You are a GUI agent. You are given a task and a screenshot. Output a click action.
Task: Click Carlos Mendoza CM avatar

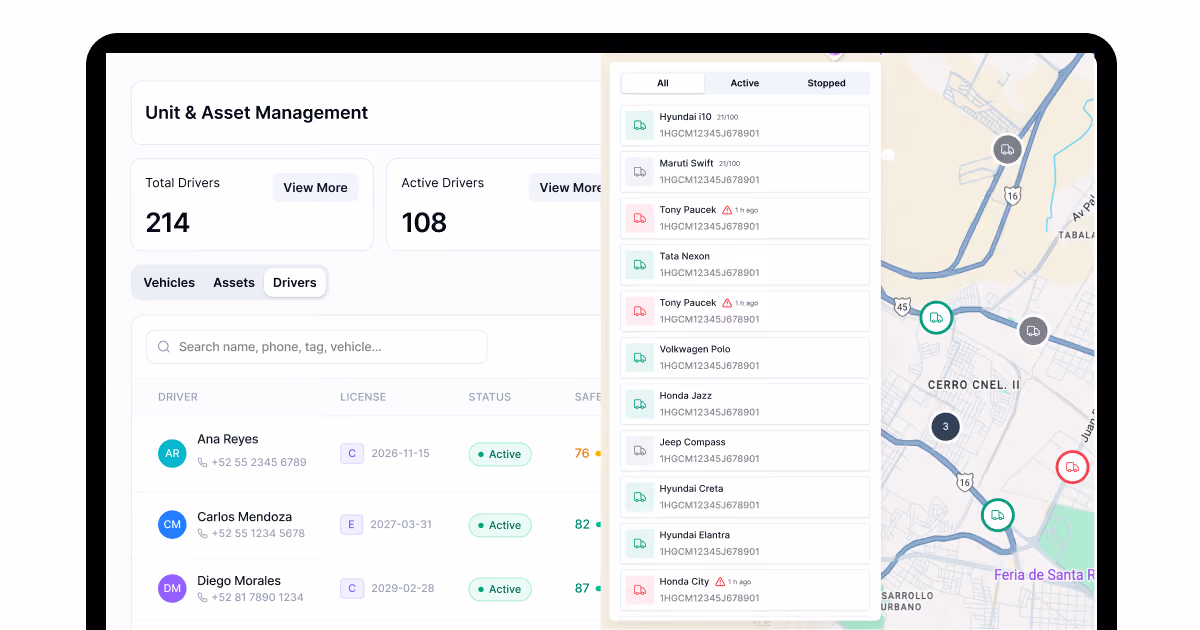coord(172,525)
